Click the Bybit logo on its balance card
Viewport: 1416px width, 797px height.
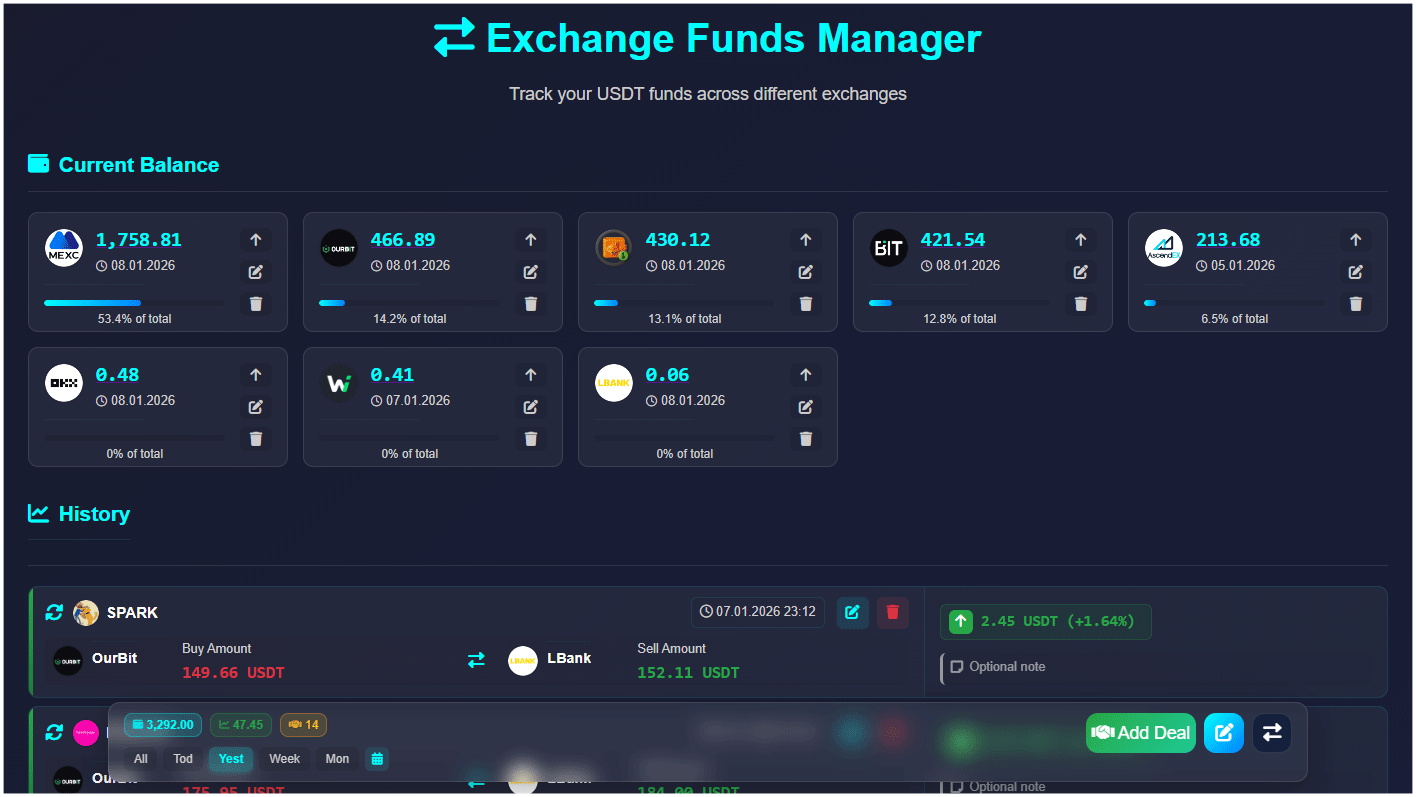(x=888, y=247)
